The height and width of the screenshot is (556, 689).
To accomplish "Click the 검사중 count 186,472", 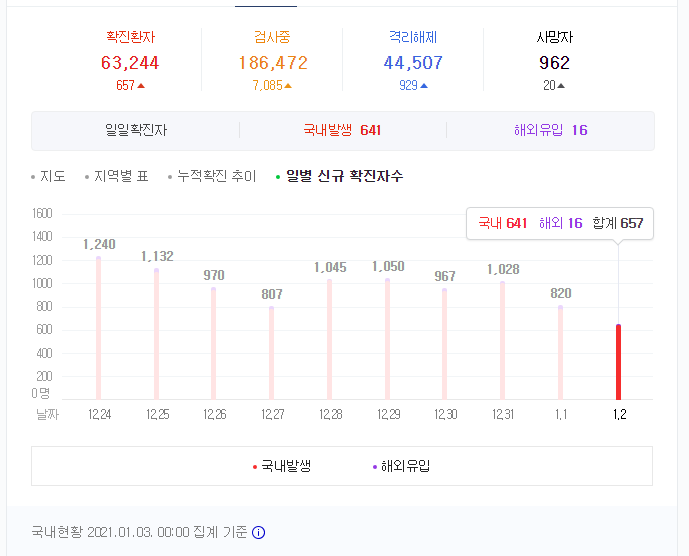I will tap(273, 63).
